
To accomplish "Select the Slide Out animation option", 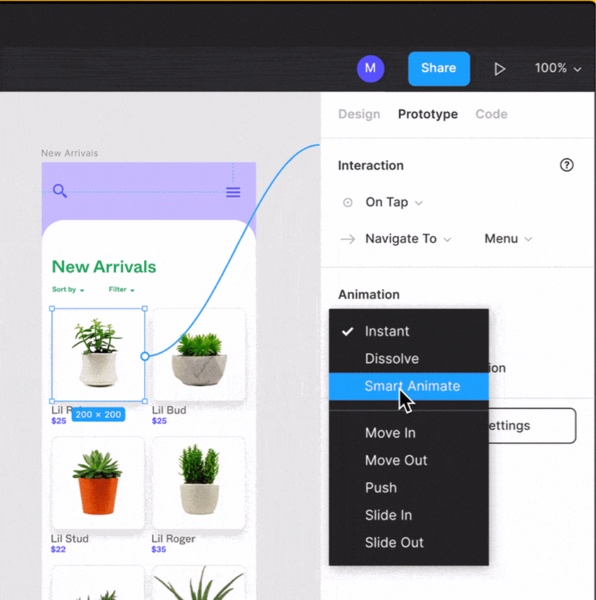I will click(409, 543).
